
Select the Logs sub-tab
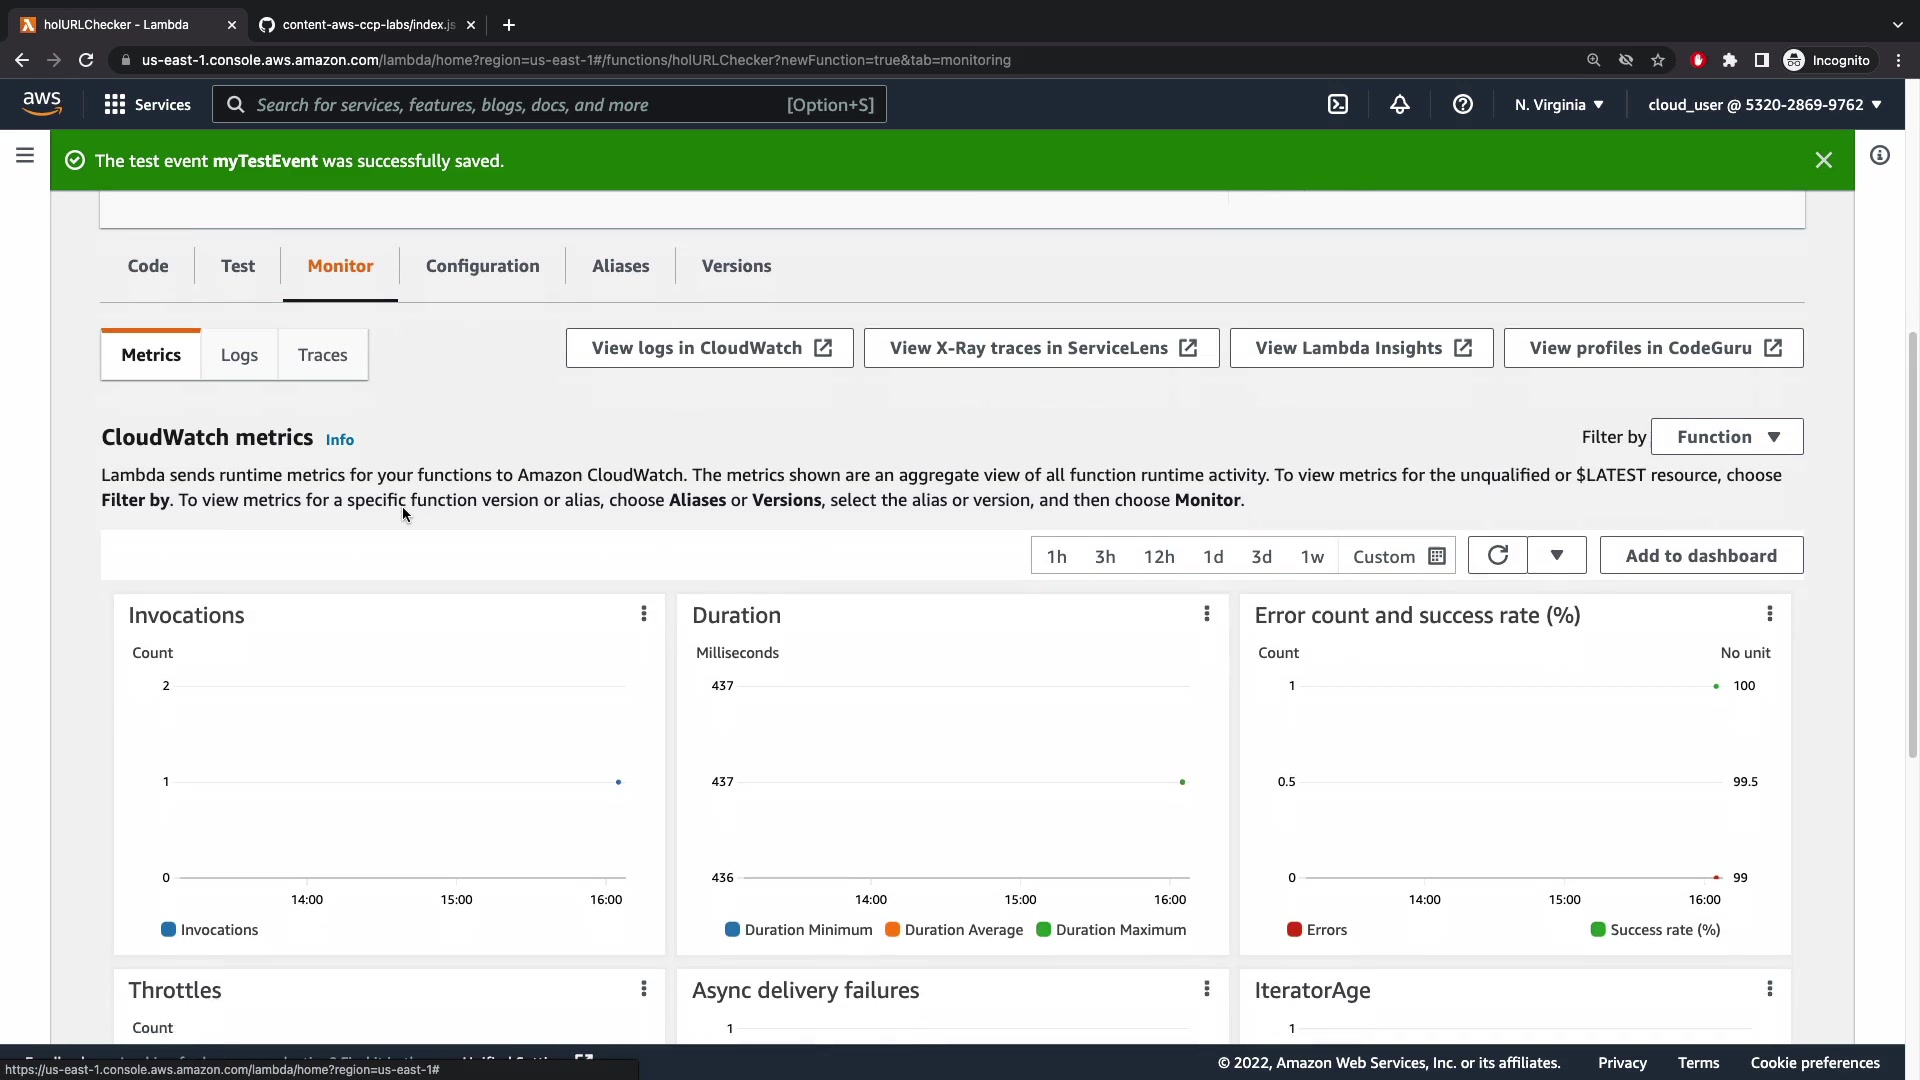coord(239,355)
